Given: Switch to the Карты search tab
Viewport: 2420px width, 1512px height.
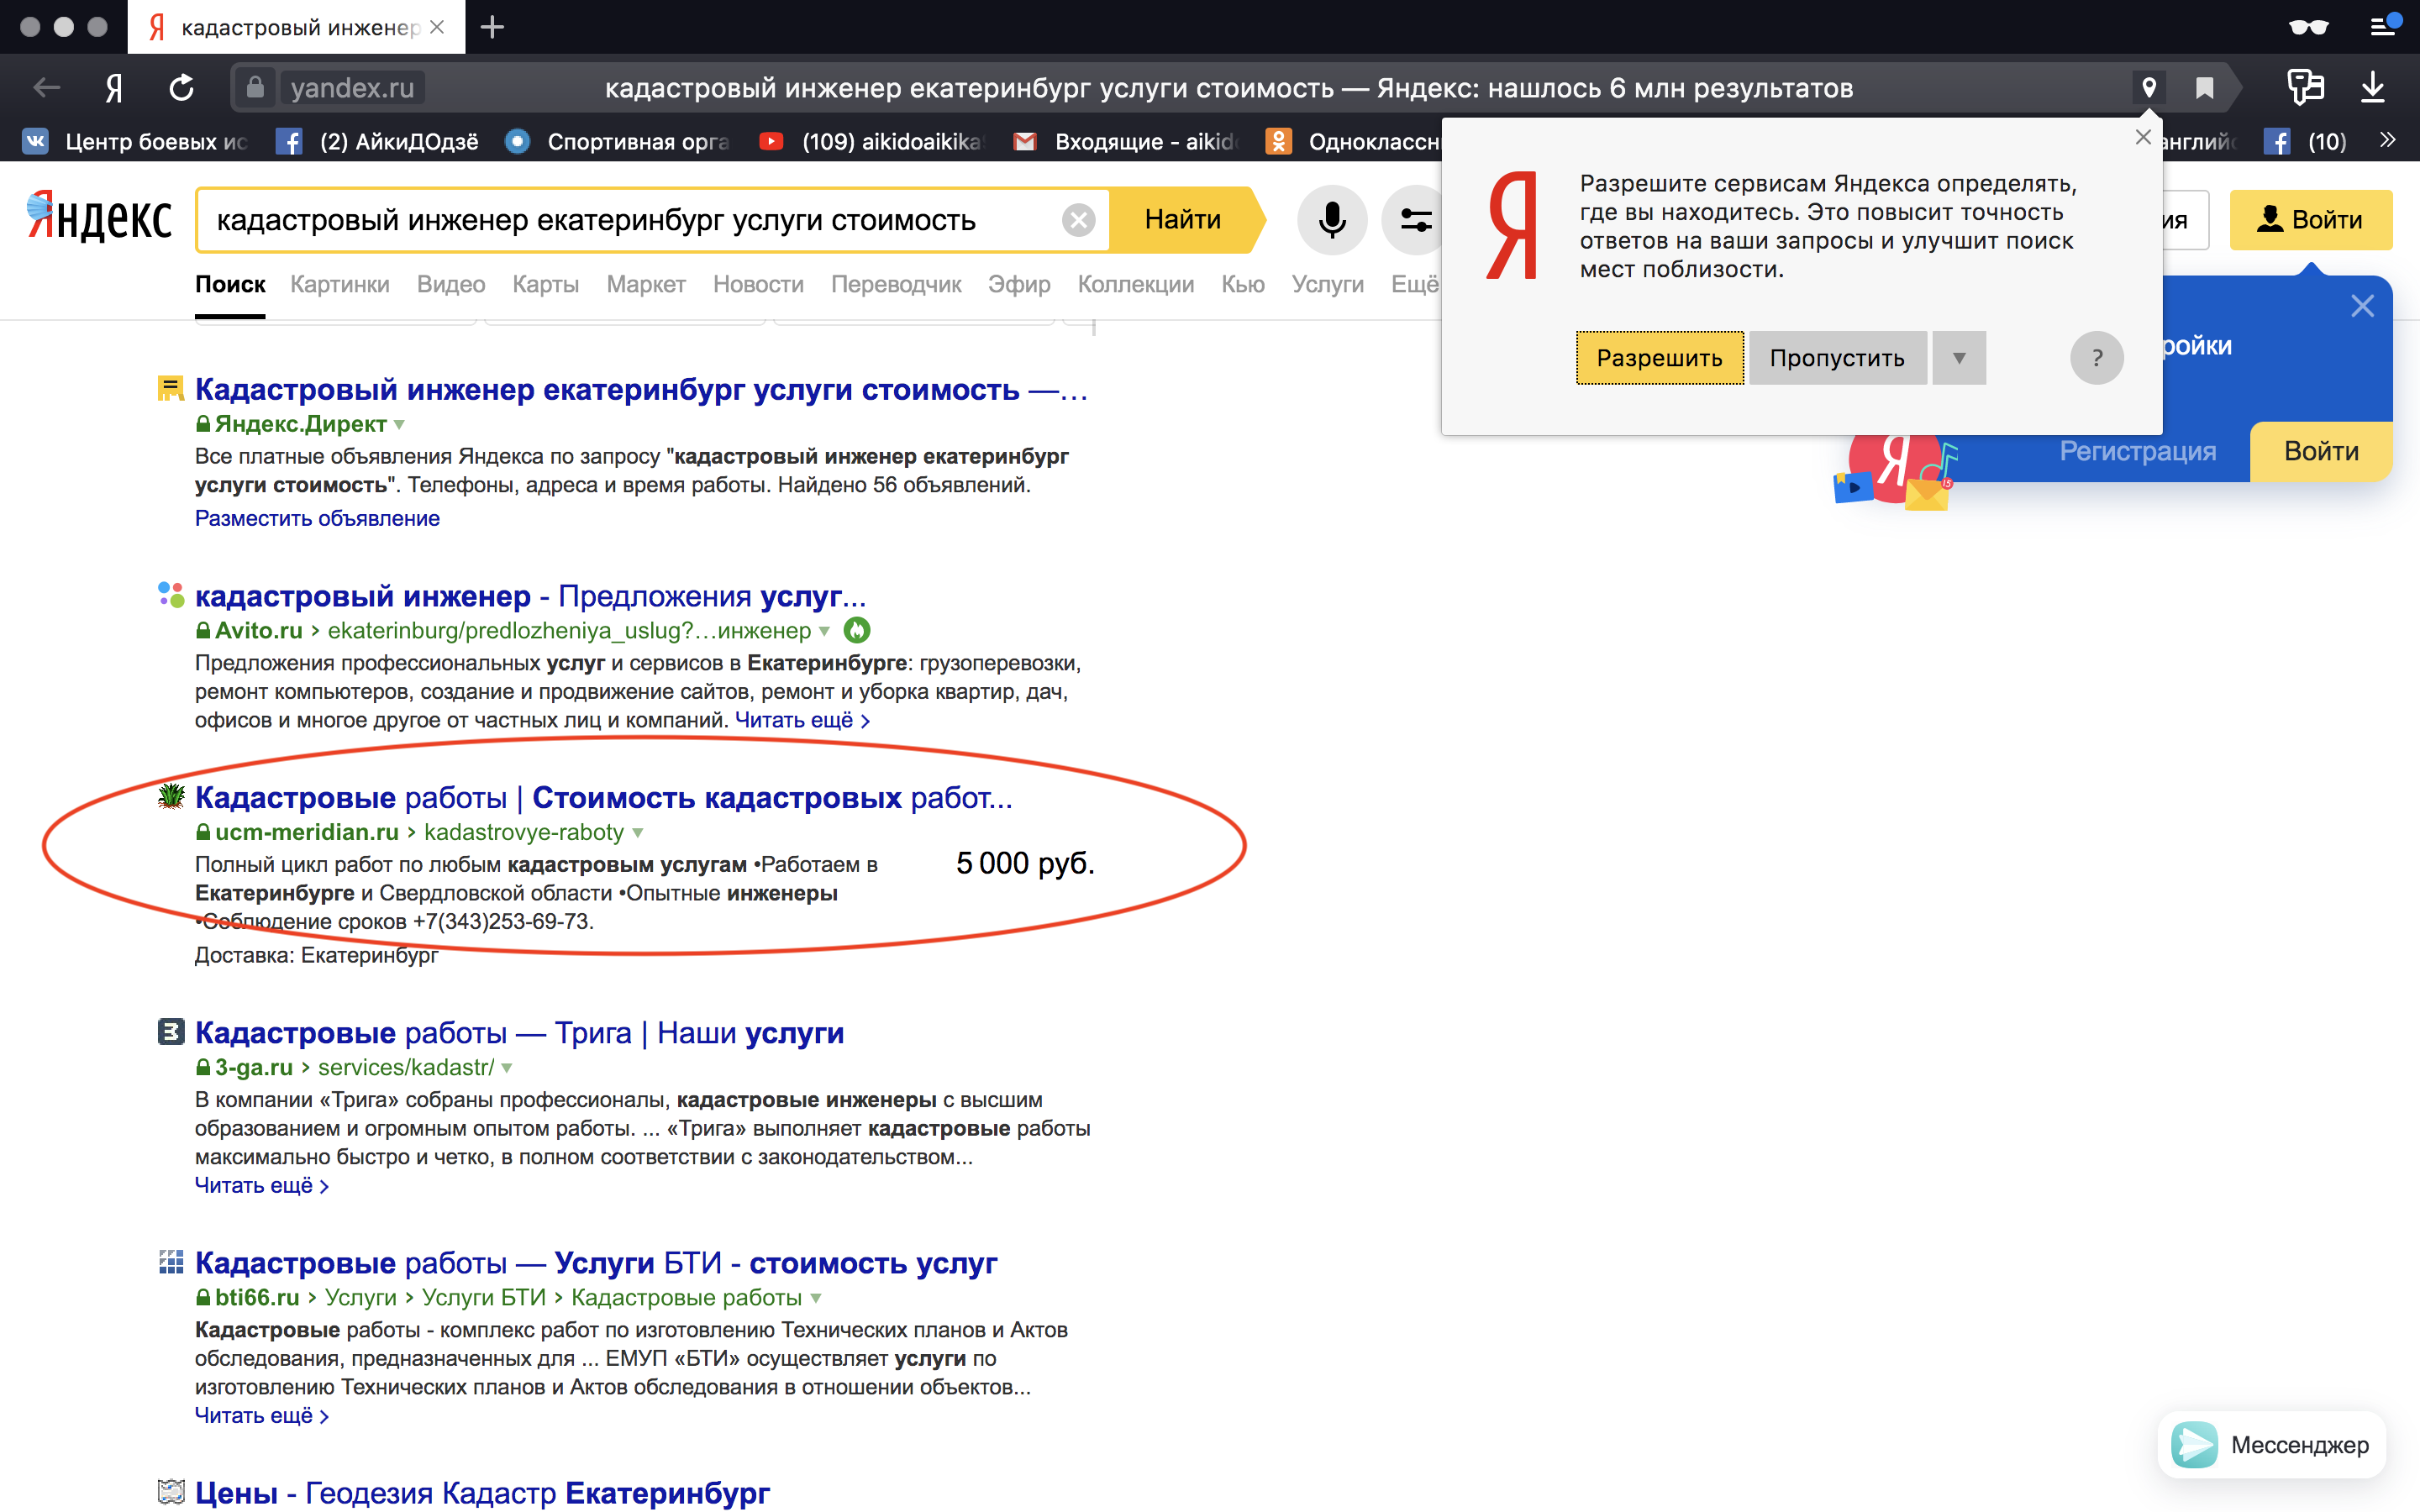Looking at the screenshot, I should (545, 284).
